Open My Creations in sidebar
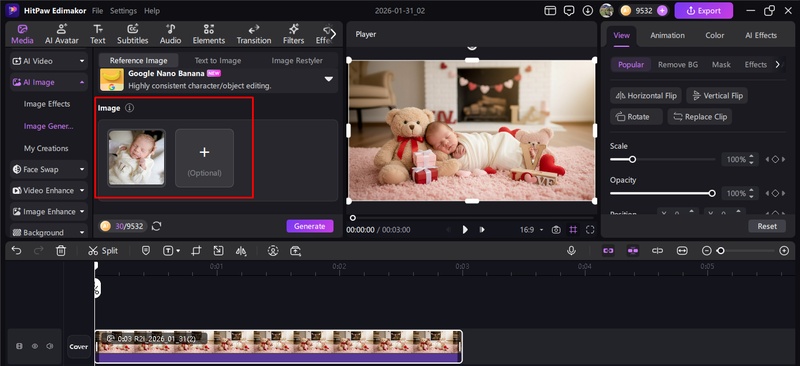 click(46, 148)
